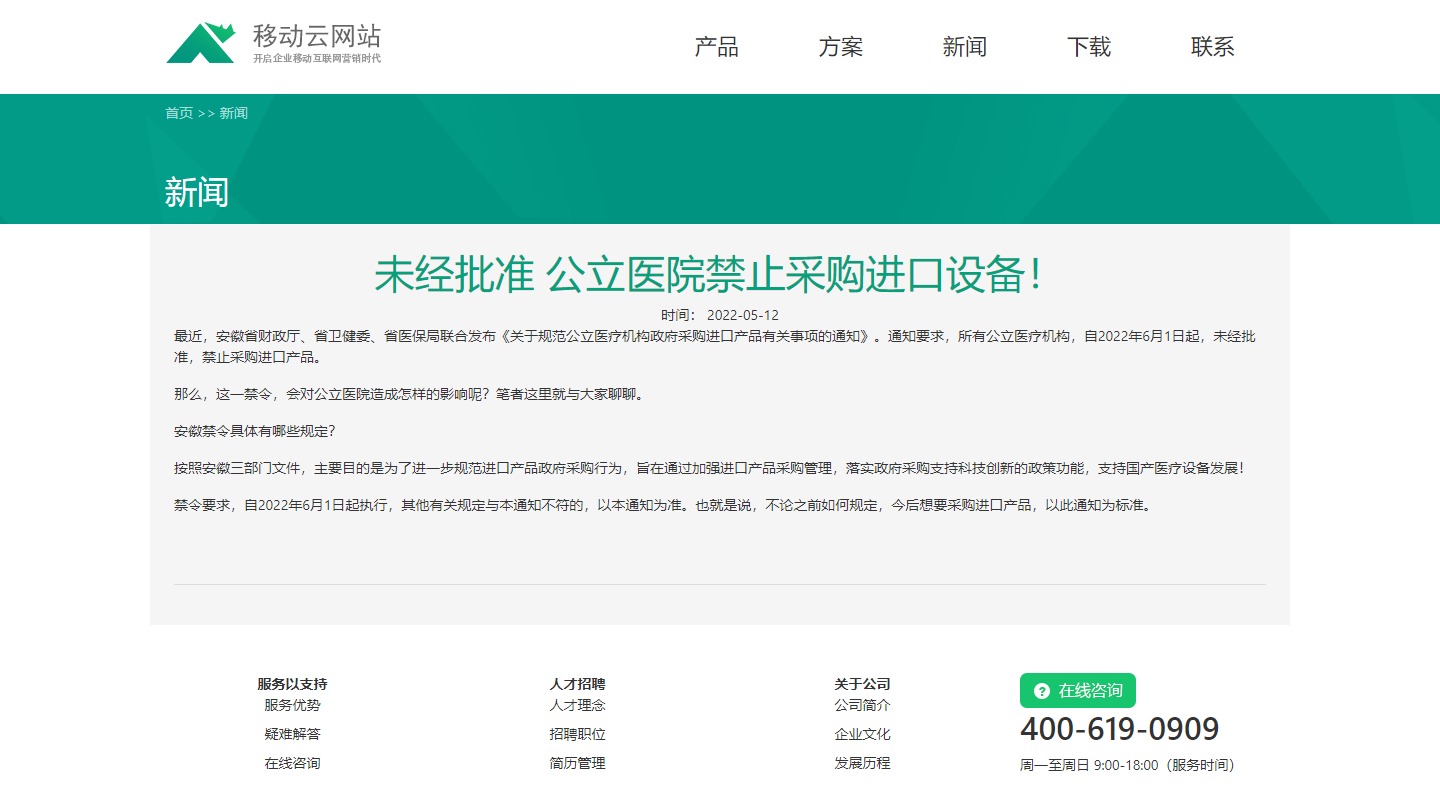1440x791 pixels.
Task: Click the 首页 breadcrumb link
Action: tap(179, 113)
